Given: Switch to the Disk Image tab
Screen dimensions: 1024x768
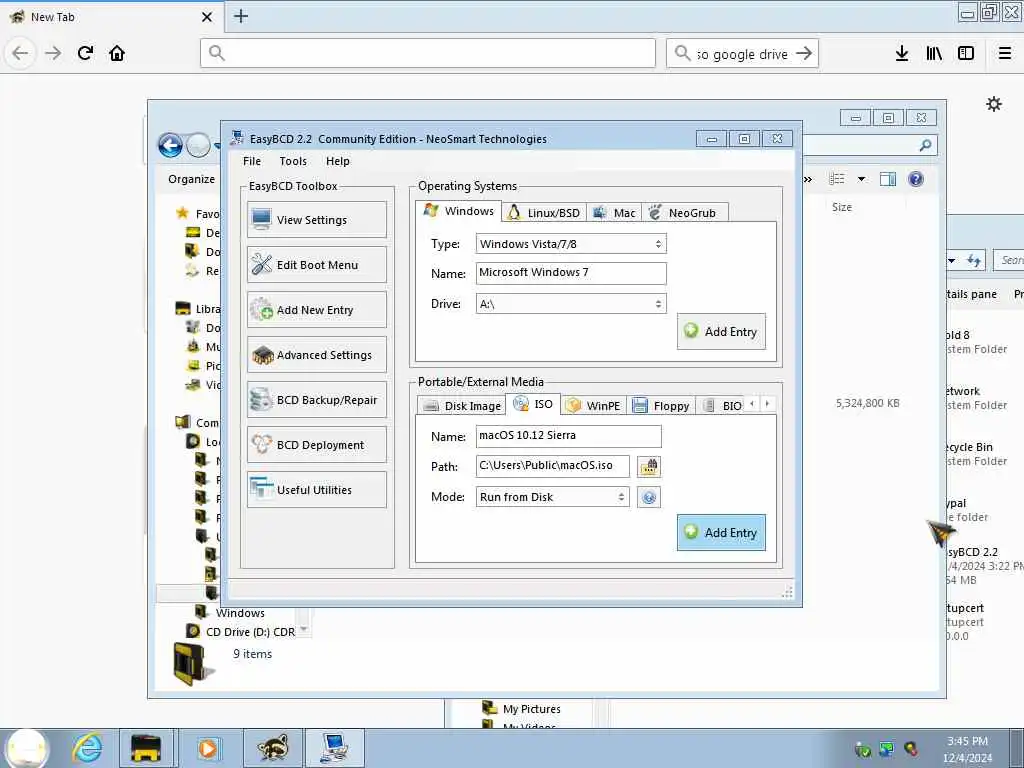Looking at the screenshot, I should [x=461, y=406].
